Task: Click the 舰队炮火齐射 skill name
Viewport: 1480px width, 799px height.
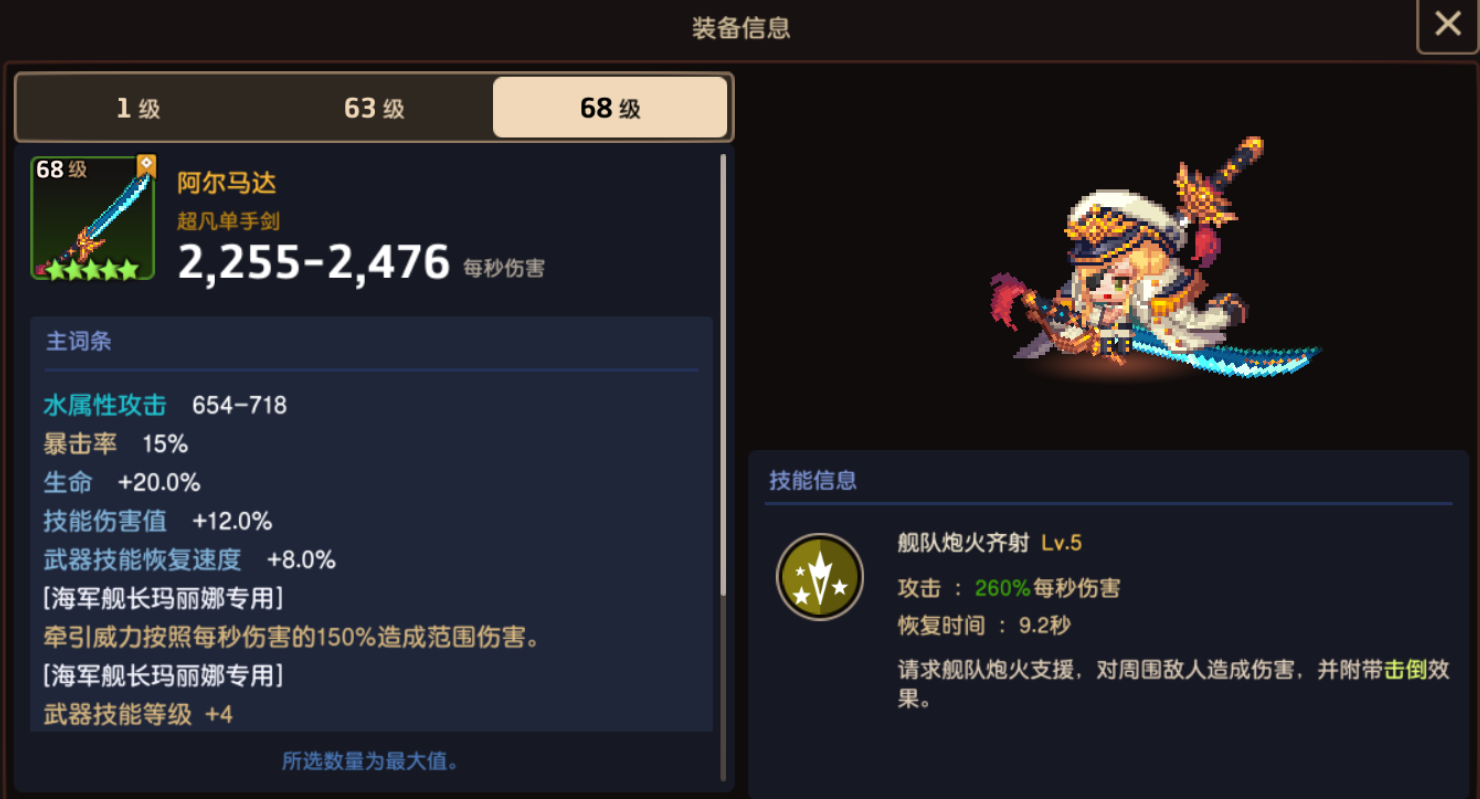Action: (x=963, y=543)
